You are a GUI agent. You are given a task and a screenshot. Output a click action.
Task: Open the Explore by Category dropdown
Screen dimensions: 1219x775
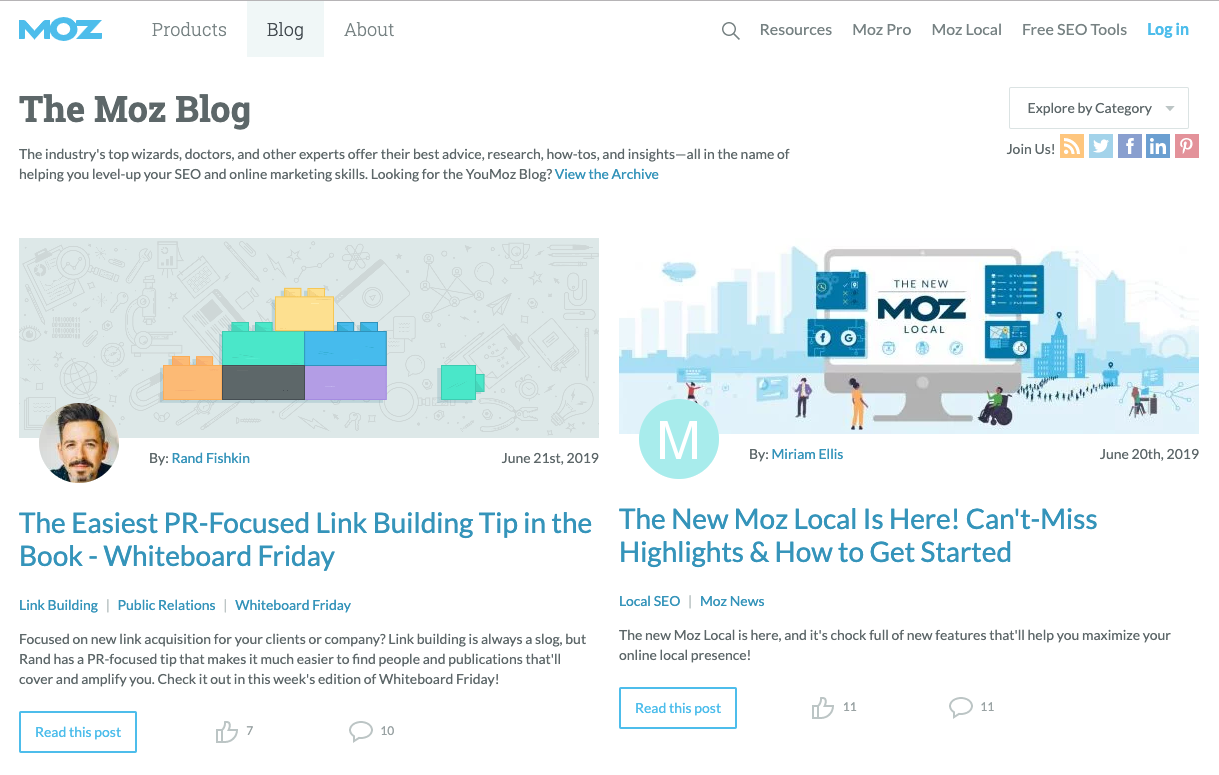coord(1098,107)
